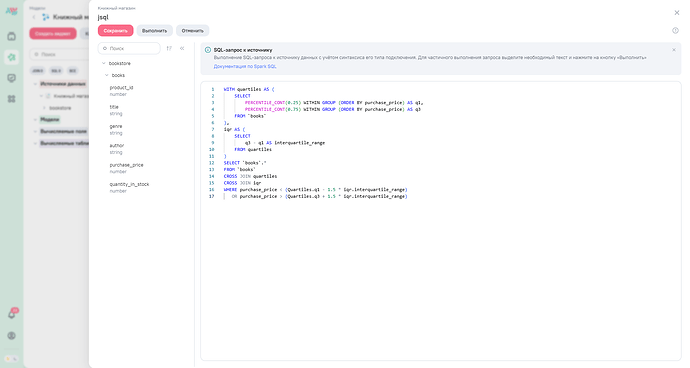Click the model icon next to Книжный магазин title

point(45,17)
